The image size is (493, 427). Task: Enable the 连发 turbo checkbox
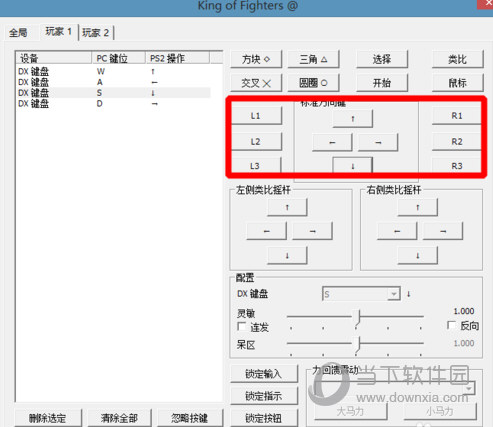tap(242, 326)
